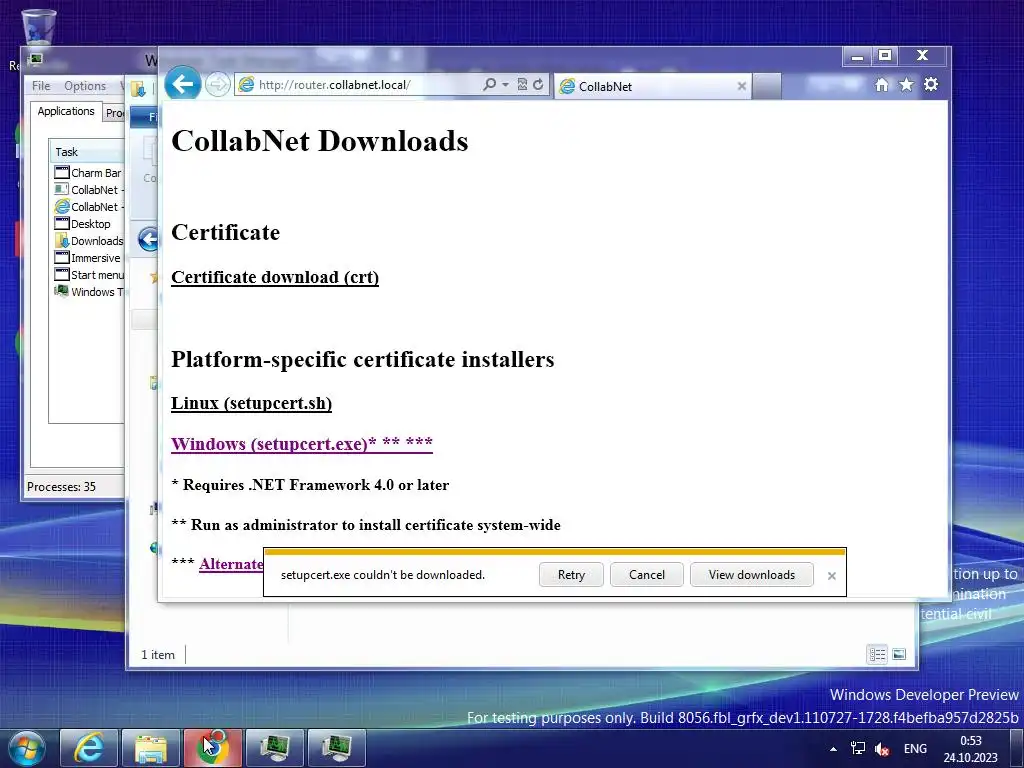
Task: Open Windows (setupcert.exe) link
Action: click(x=302, y=443)
